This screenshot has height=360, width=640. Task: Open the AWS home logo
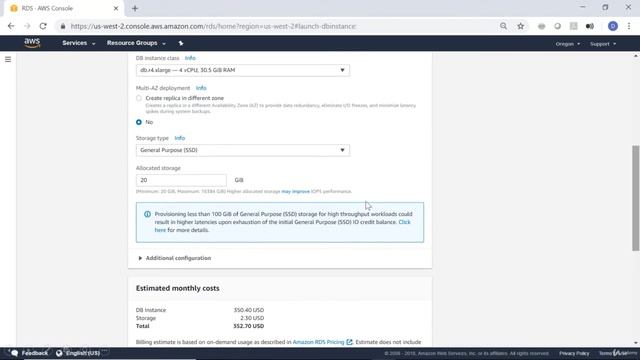(32, 43)
